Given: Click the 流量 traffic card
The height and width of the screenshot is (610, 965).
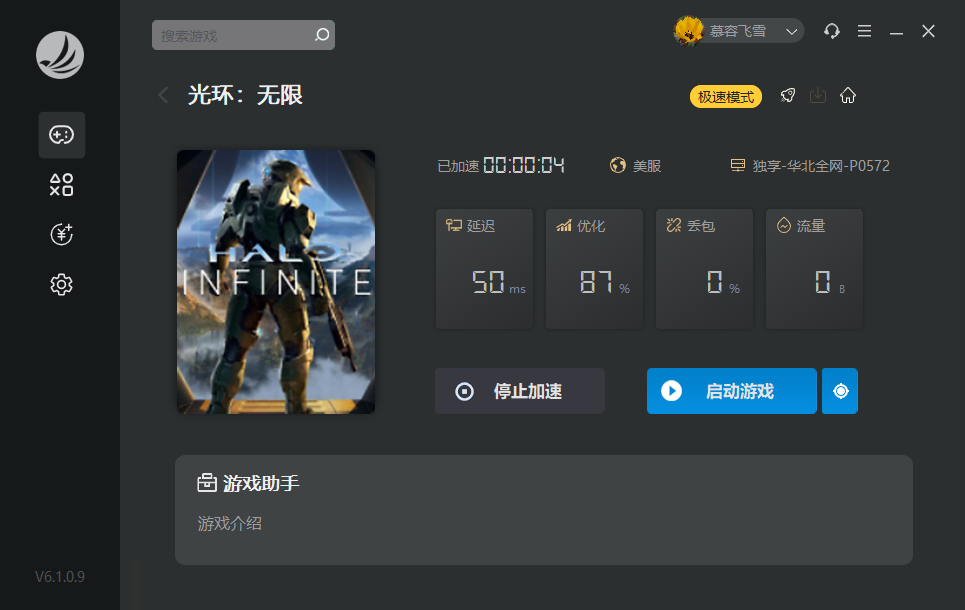Looking at the screenshot, I should point(814,268).
